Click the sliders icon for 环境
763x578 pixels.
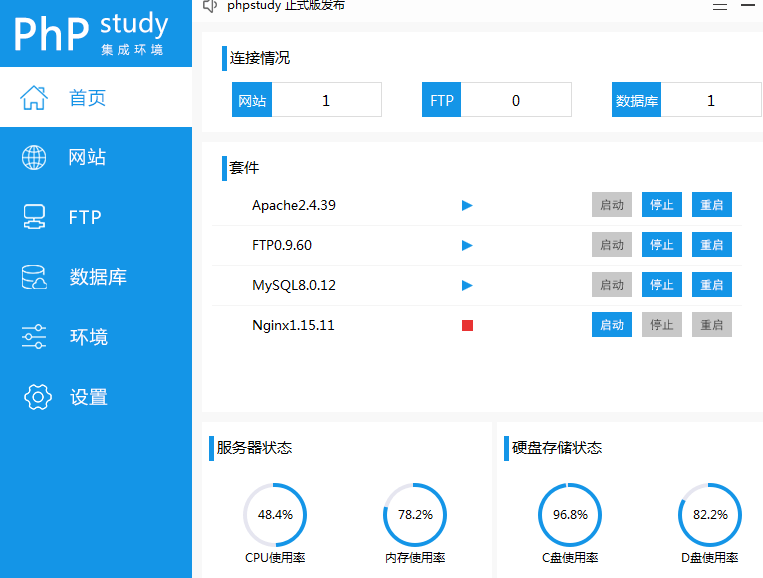coord(34,337)
